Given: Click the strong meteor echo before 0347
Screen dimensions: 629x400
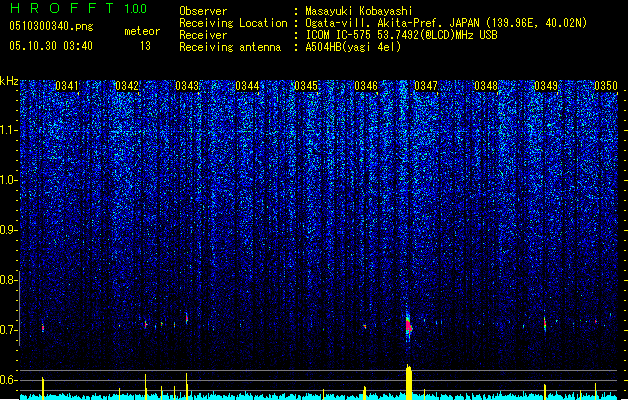Looking at the screenshot, I should pos(408,326).
